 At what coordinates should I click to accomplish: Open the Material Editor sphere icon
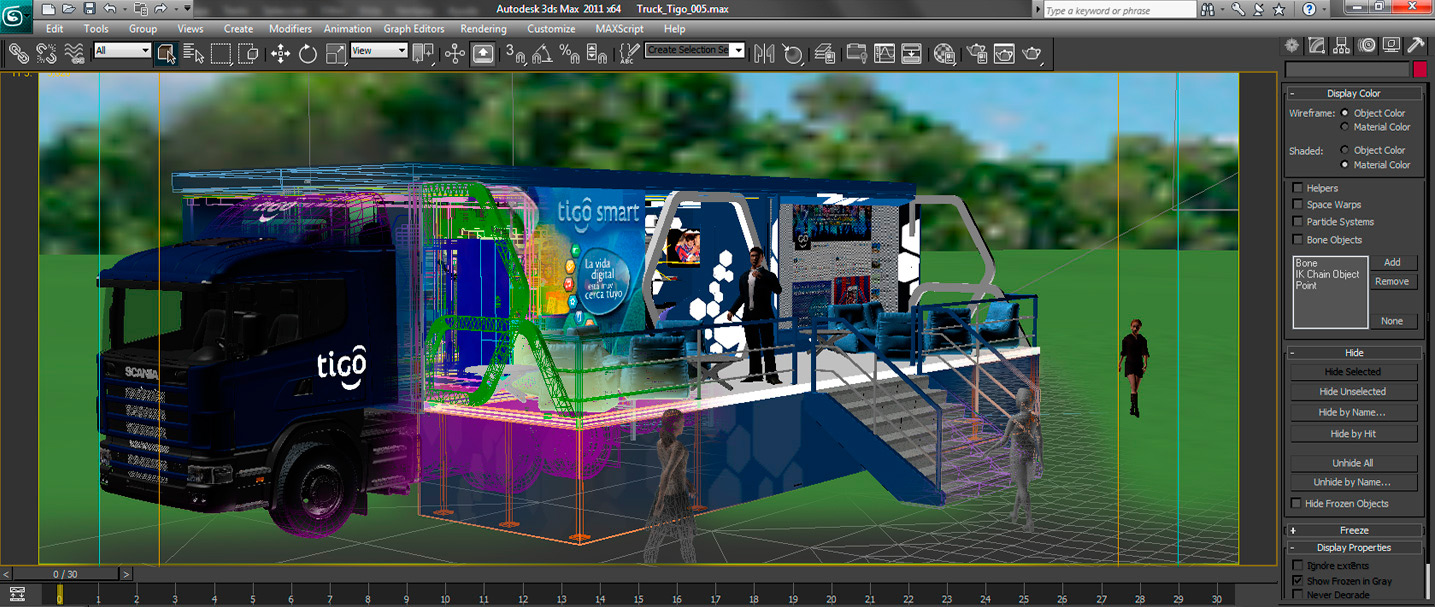tap(944, 54)
